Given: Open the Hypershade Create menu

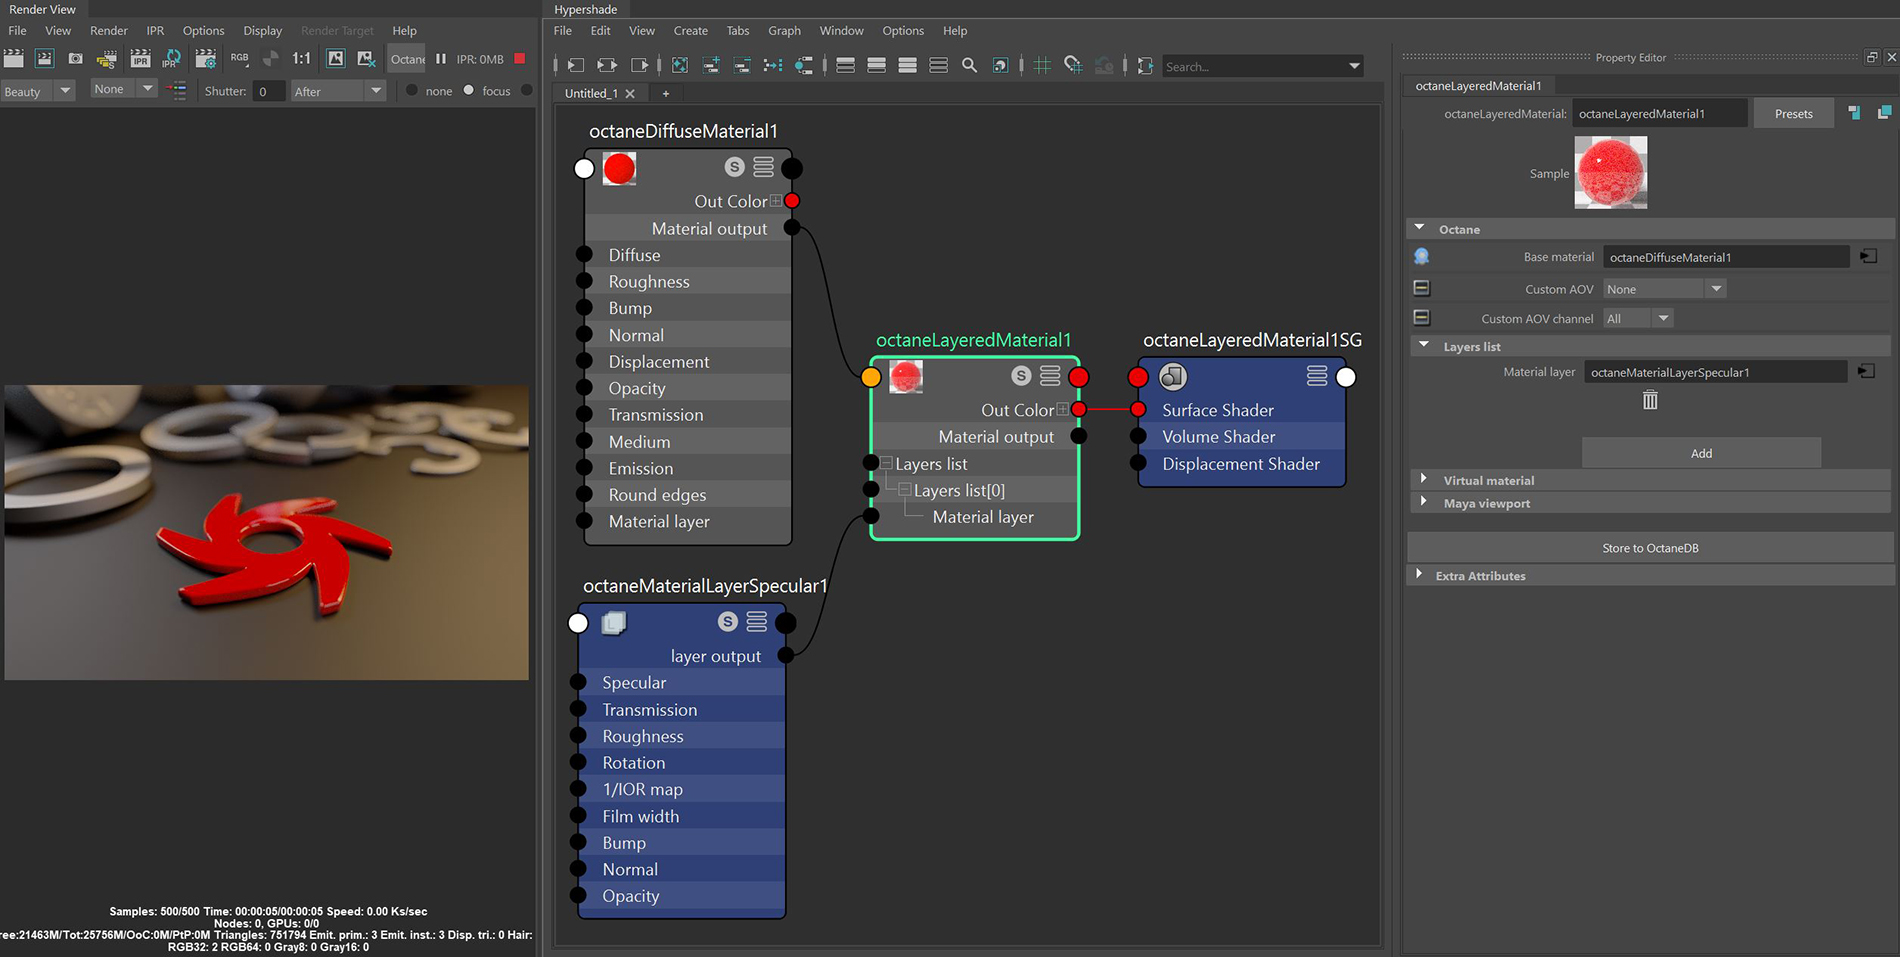Looking at the screenshot, I should [690, 31].
